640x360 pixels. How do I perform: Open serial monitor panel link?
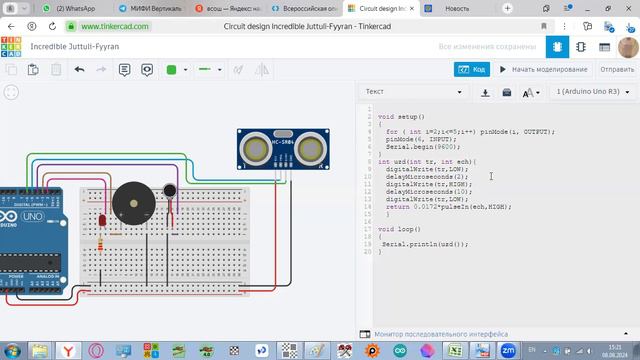(441, 334)
